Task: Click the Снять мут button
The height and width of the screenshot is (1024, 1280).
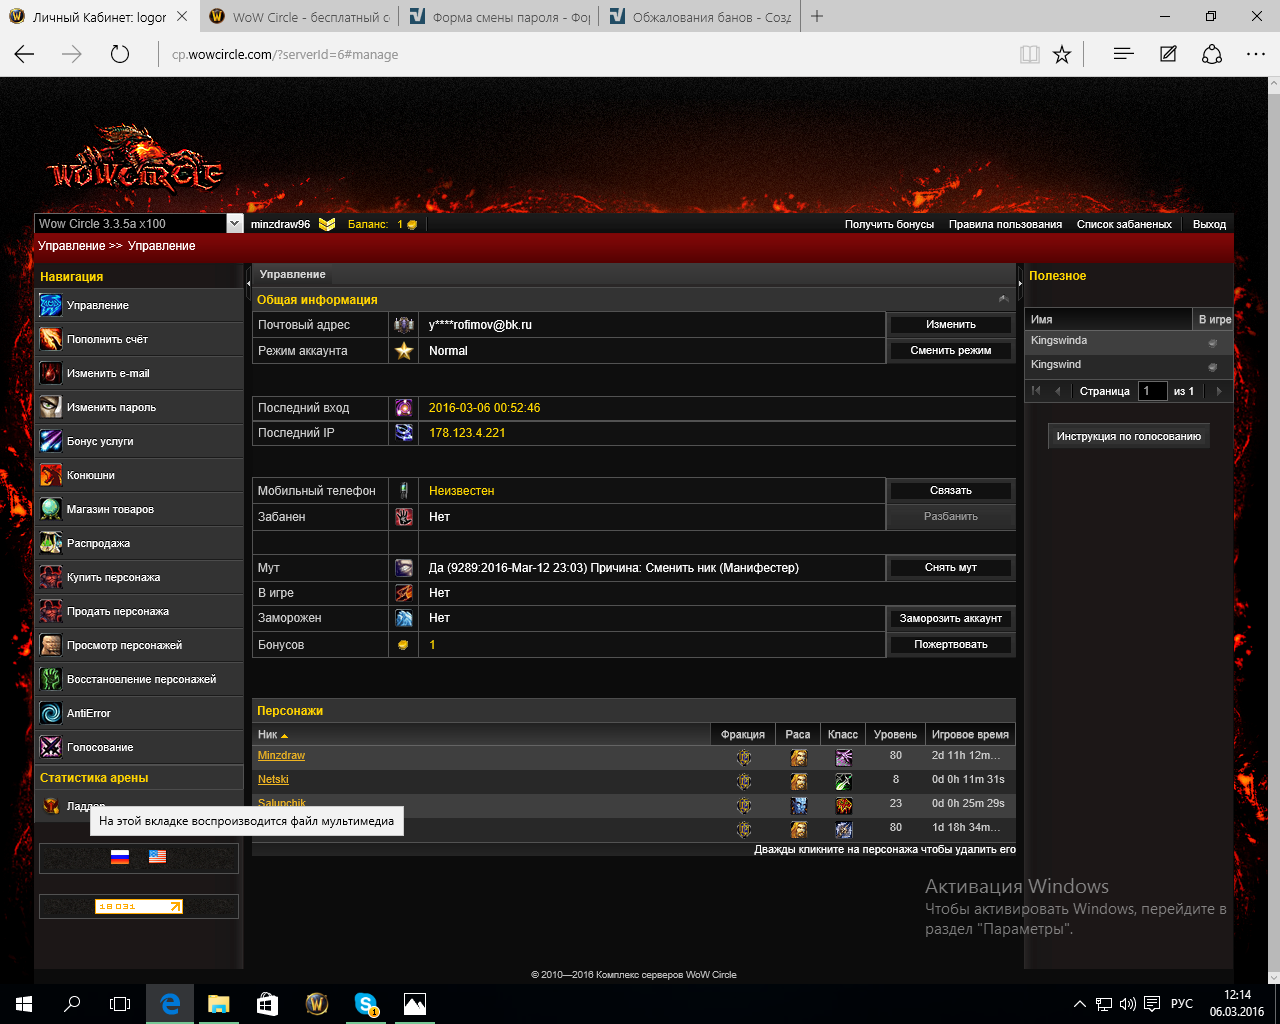Action: (950, 568)
